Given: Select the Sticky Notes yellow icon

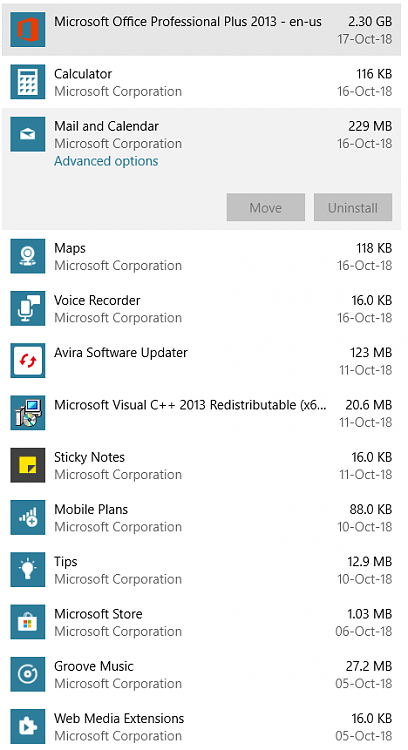Looking at the screenshot, I should (28, 465).
